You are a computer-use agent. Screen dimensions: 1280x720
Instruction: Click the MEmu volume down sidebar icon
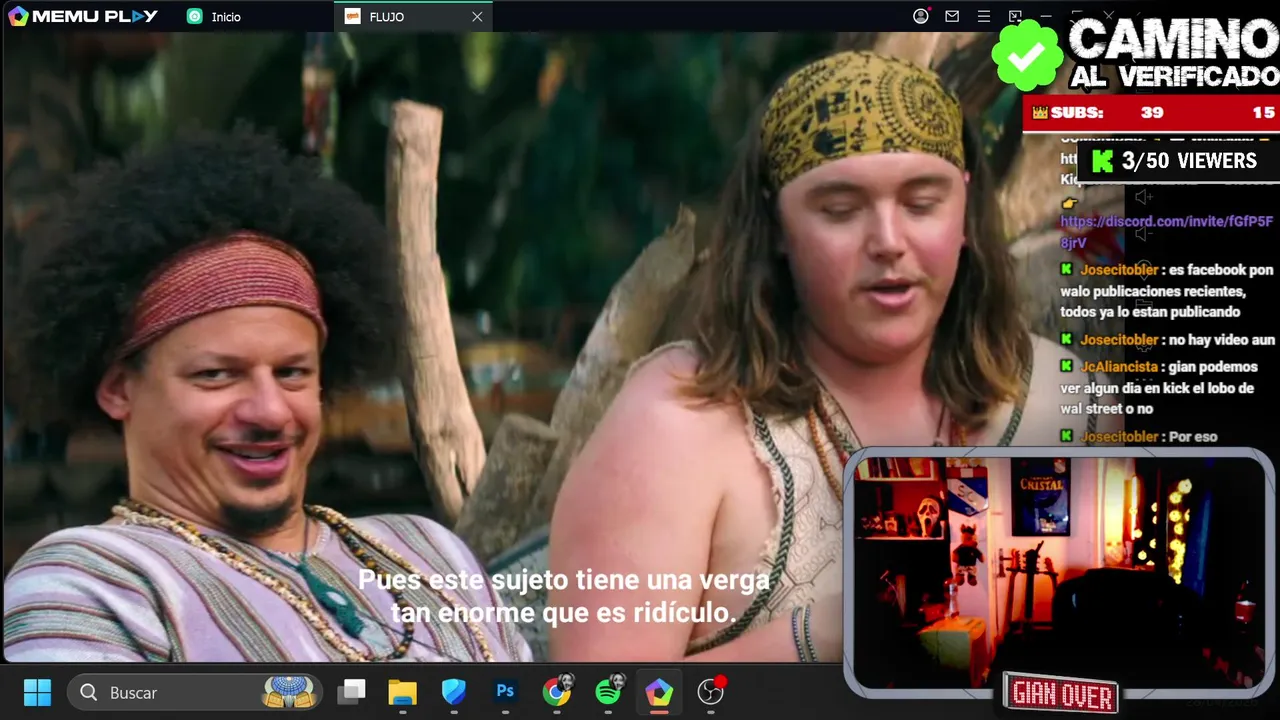[1143, 233]
